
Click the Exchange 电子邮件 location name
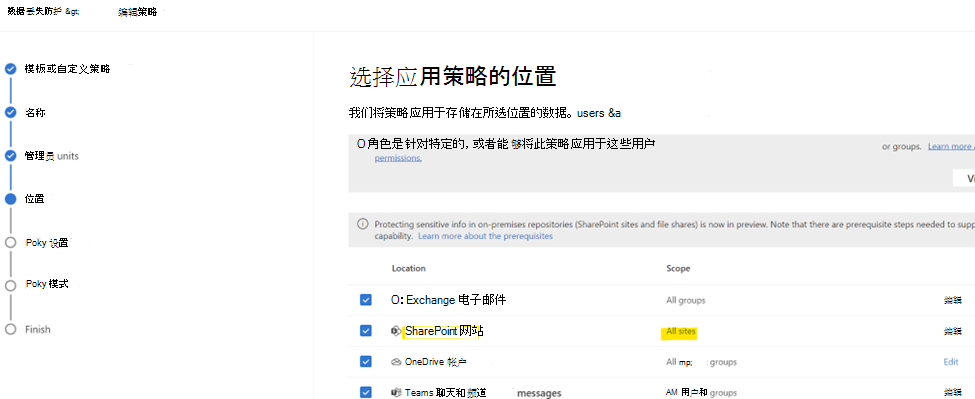click(x=456, y=300)
